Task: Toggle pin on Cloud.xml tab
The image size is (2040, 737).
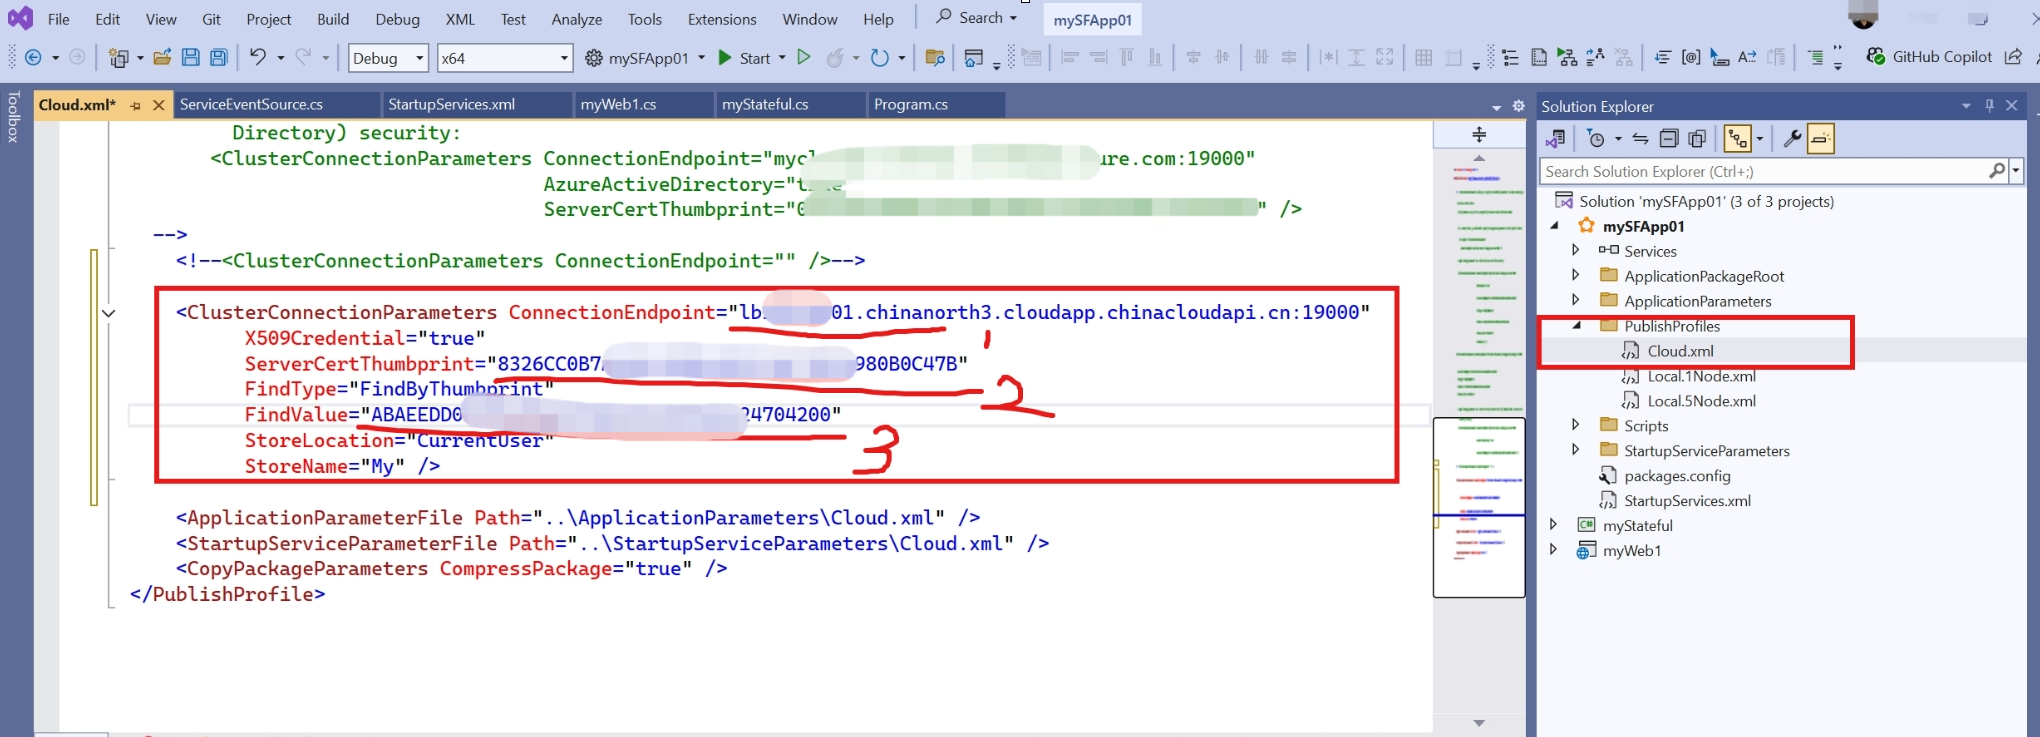Action: (135, 105)
